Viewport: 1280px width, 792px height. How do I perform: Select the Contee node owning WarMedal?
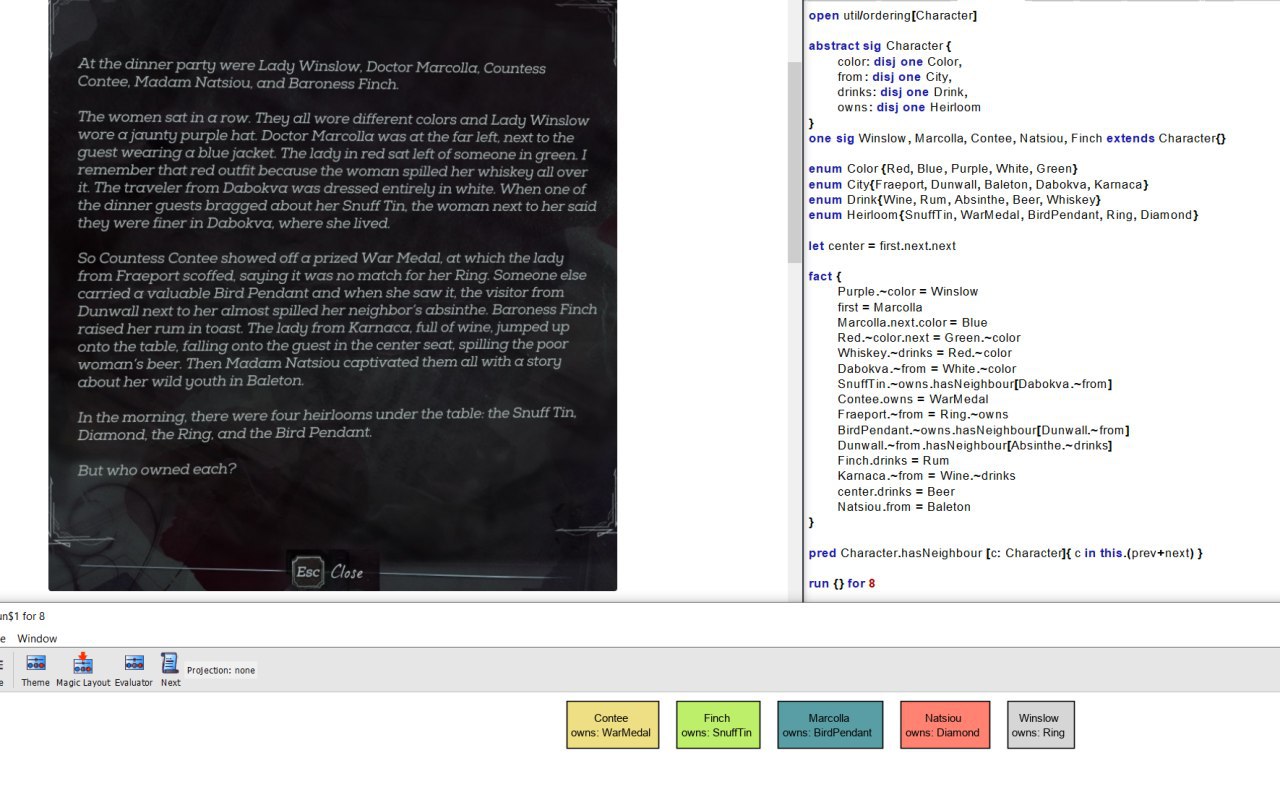tap(612, 725)
